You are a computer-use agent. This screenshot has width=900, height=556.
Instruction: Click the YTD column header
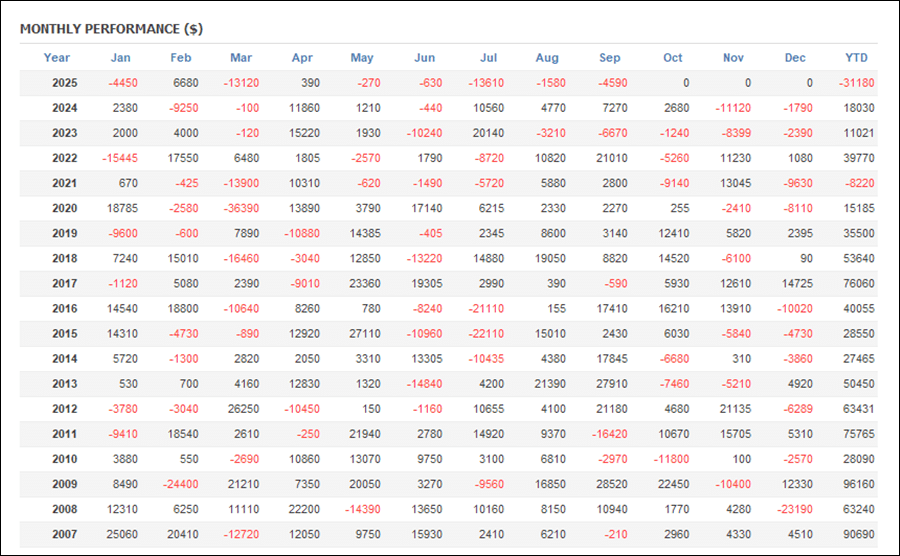[x=856, y=58]
